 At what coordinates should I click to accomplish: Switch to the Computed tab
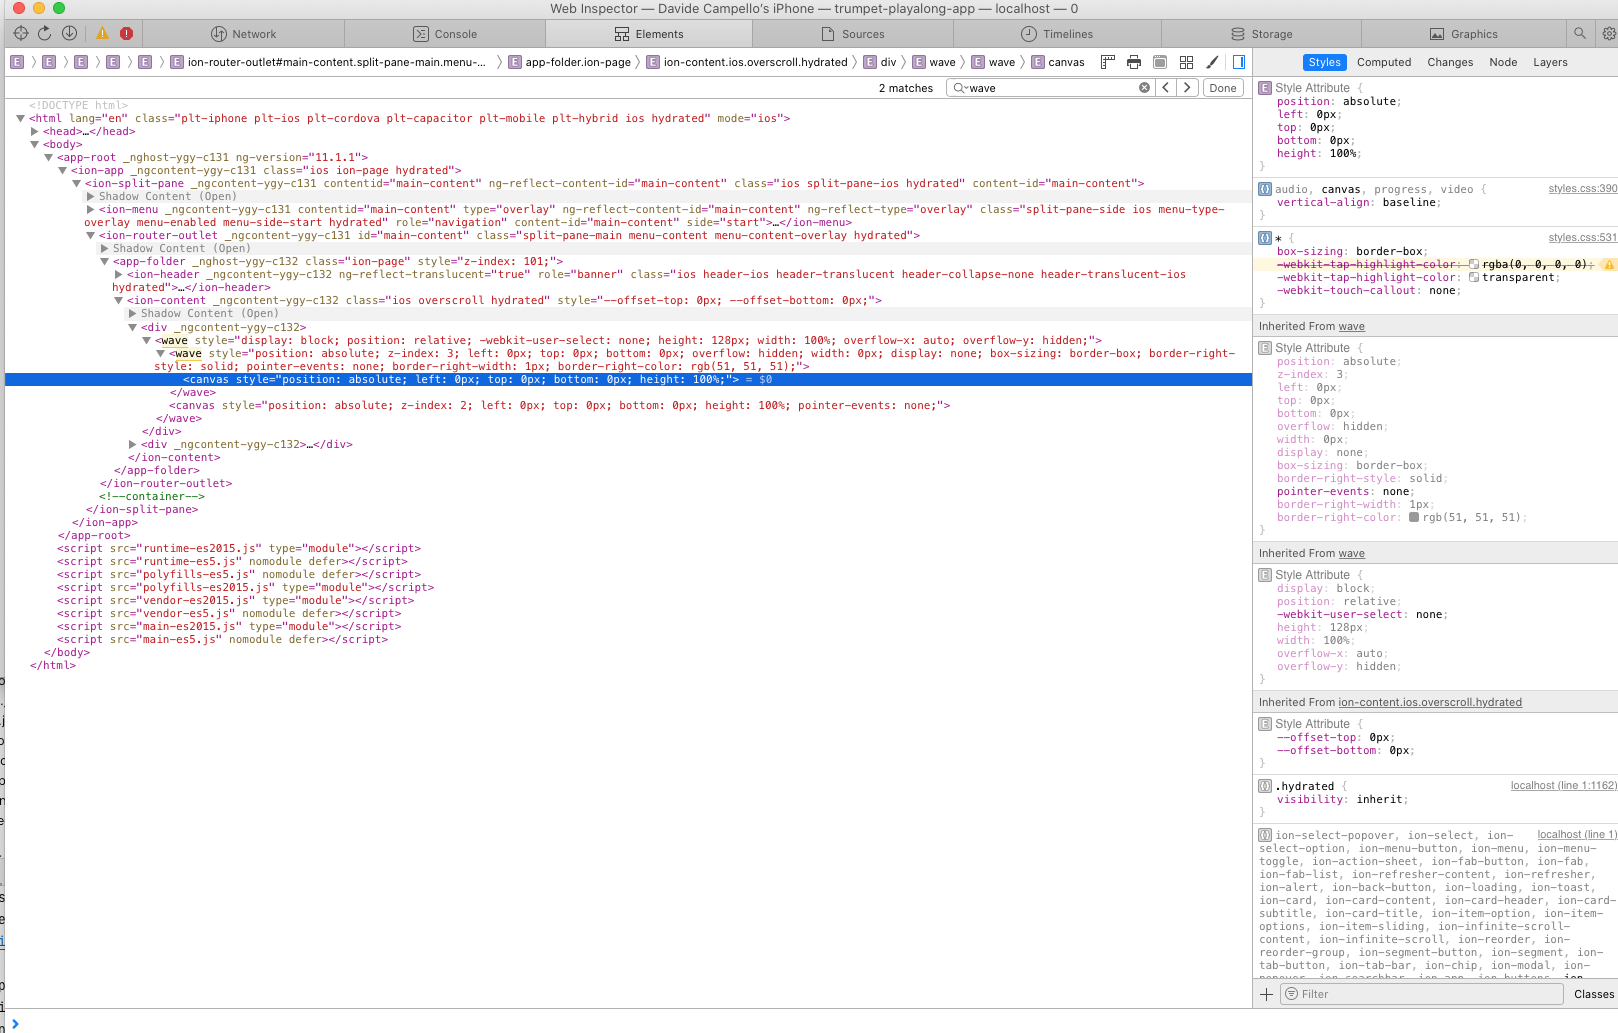pos(1384,61)
